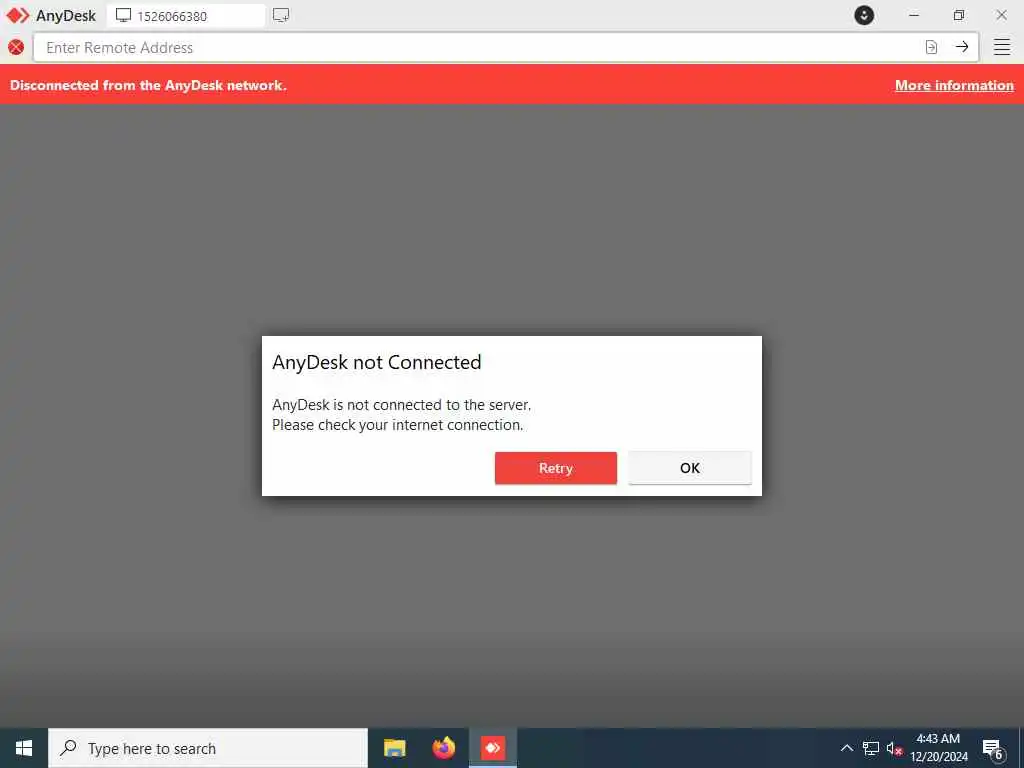Open the hamburger main menu
Screen dimensions: 1024x768
pyautogui.click(x=1002, y=47)
